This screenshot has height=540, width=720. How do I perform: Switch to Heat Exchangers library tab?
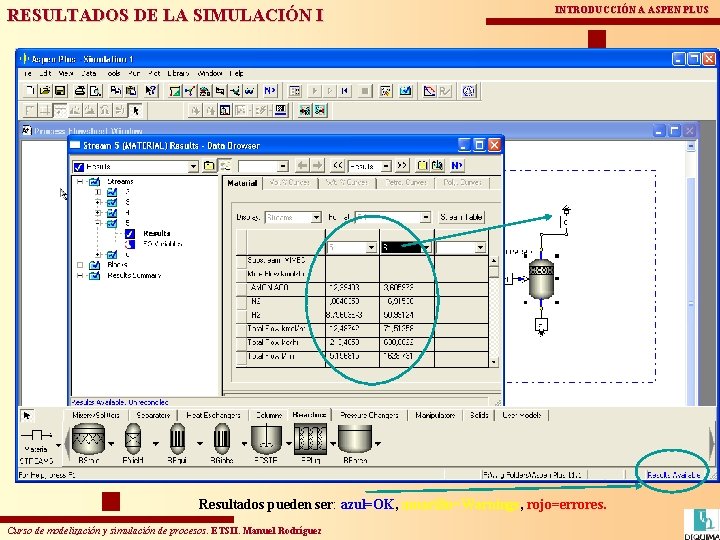[x=213, y=415]
